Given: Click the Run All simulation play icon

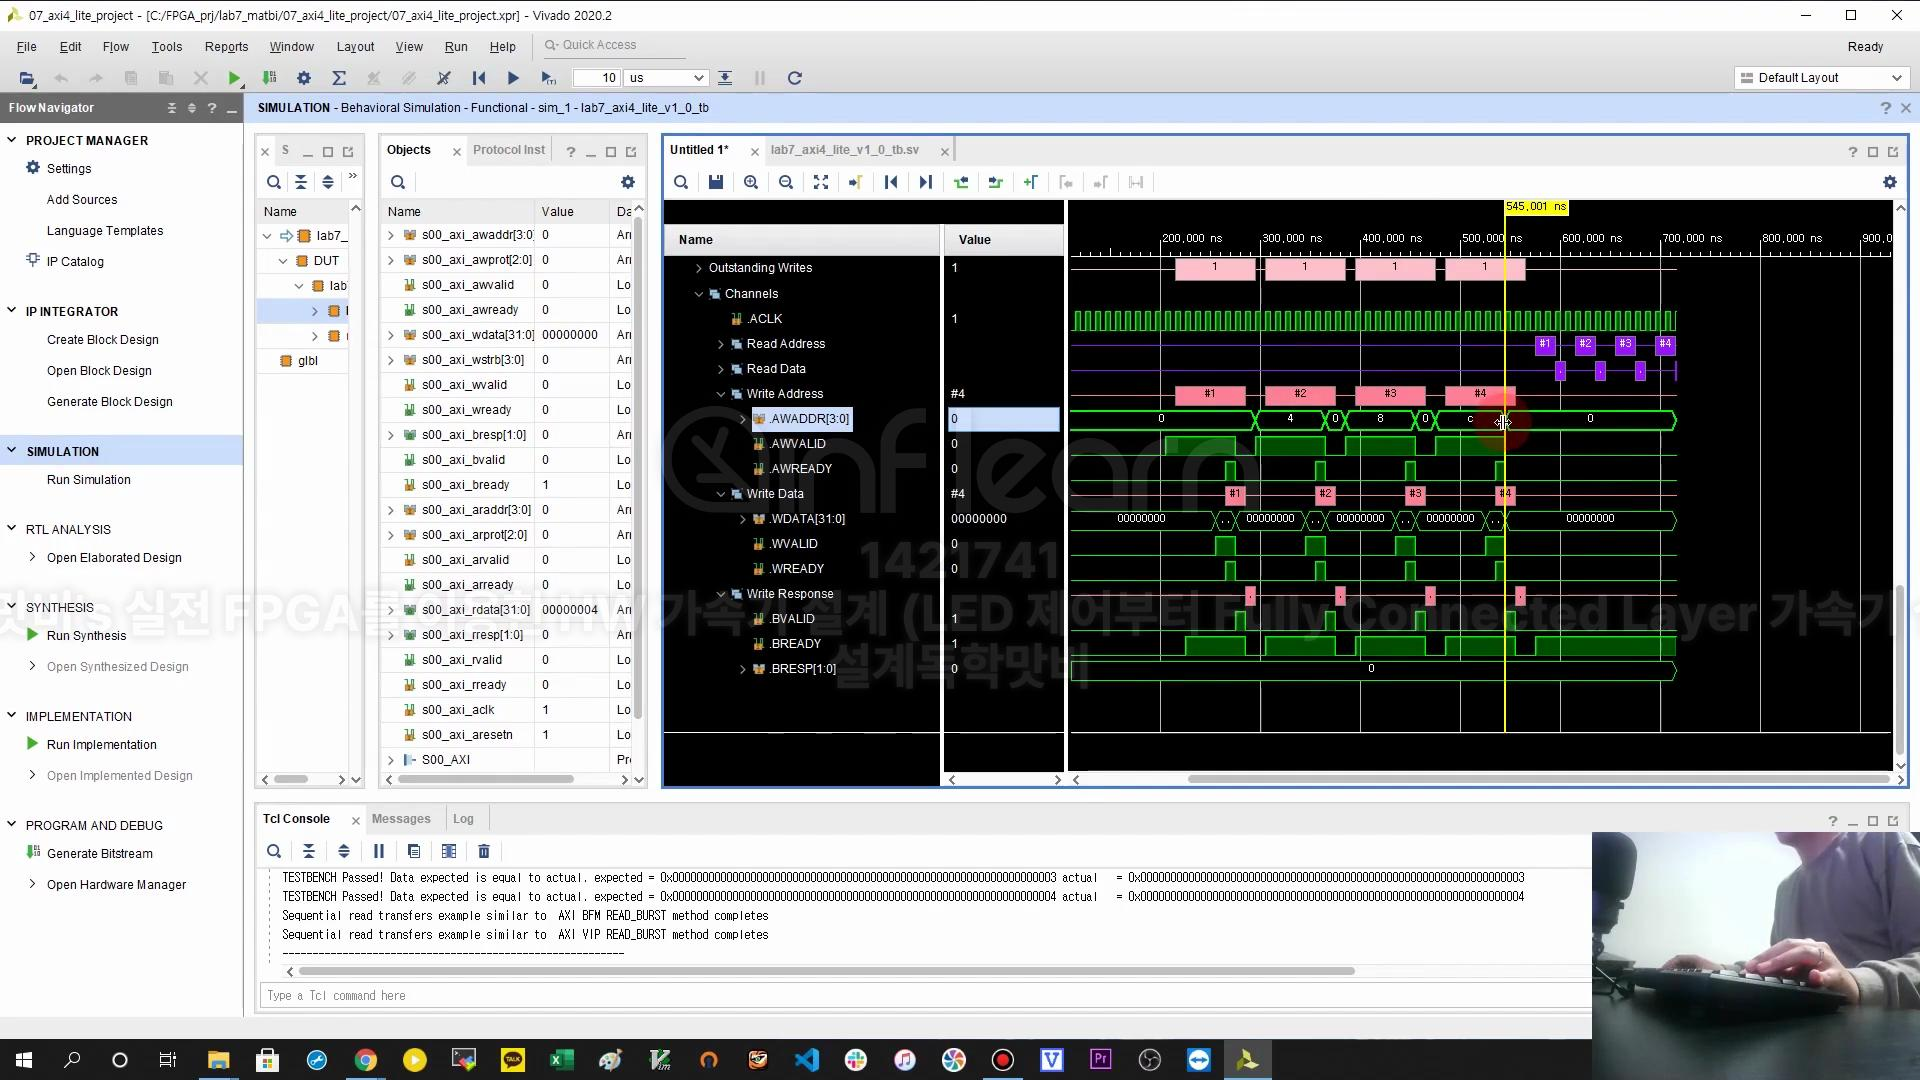Looking at the screenshot, I should click(x=513, y=78).
